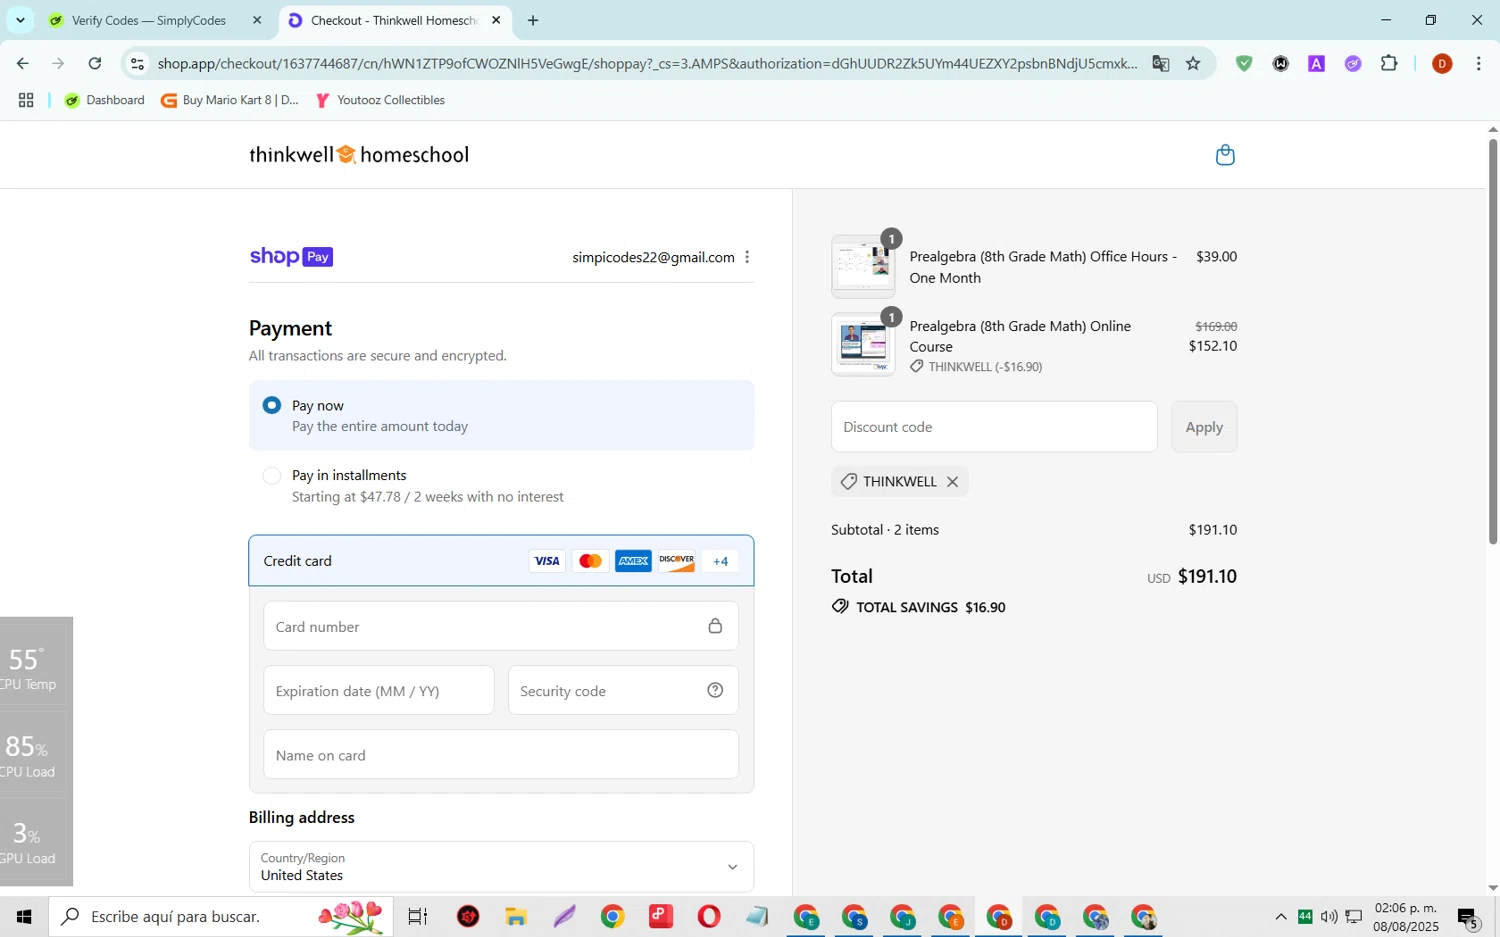Click the Visa card logo
This screenshot has width=1500, height=937.
(x=546, y=561)
